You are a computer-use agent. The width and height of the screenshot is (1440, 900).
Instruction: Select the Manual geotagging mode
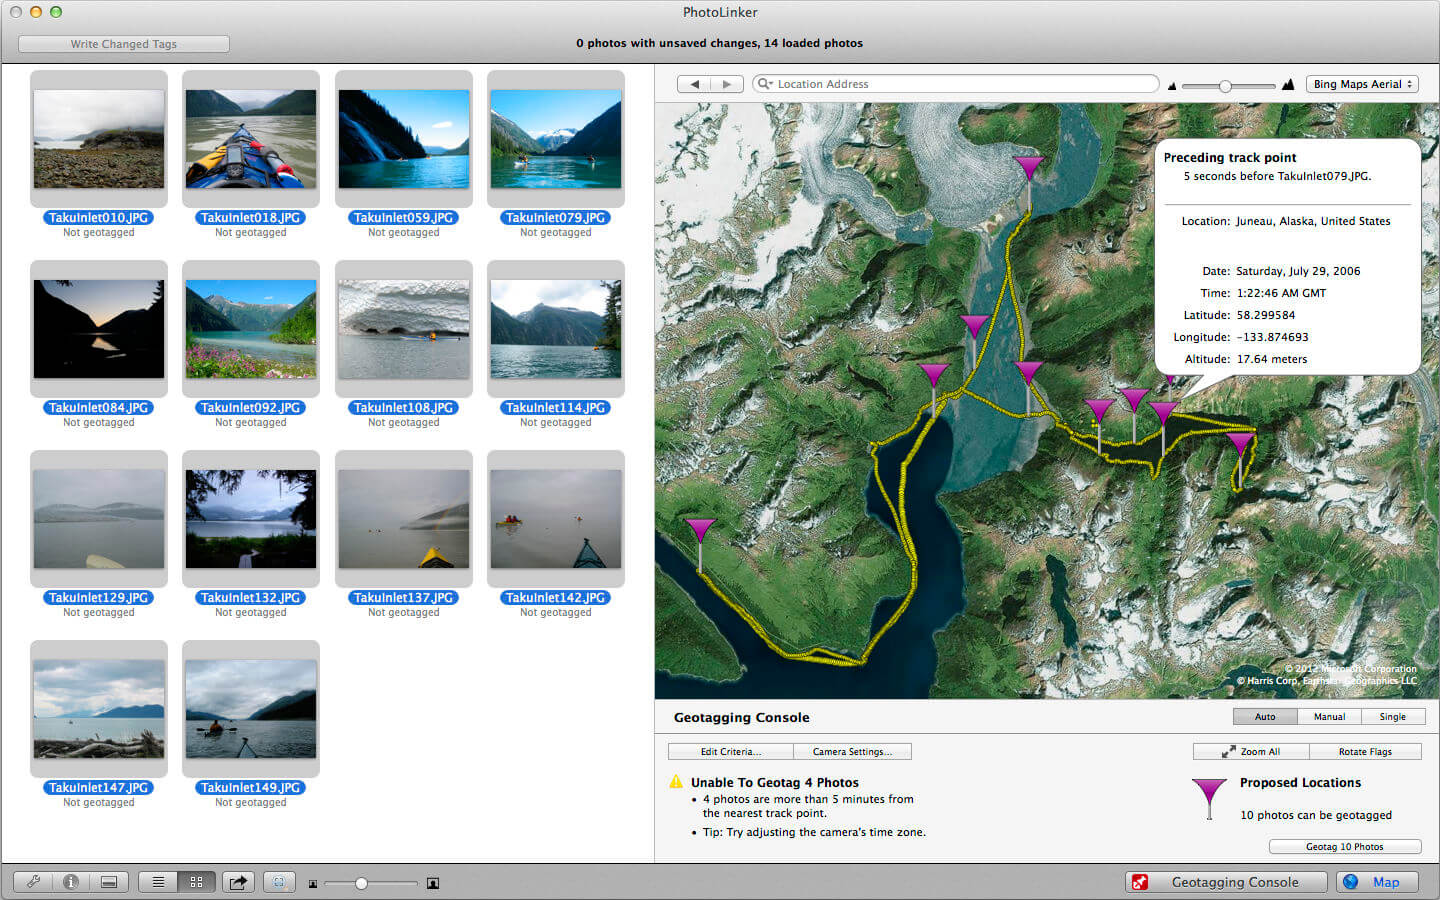pyautogui.click(x=1329, y=716)
